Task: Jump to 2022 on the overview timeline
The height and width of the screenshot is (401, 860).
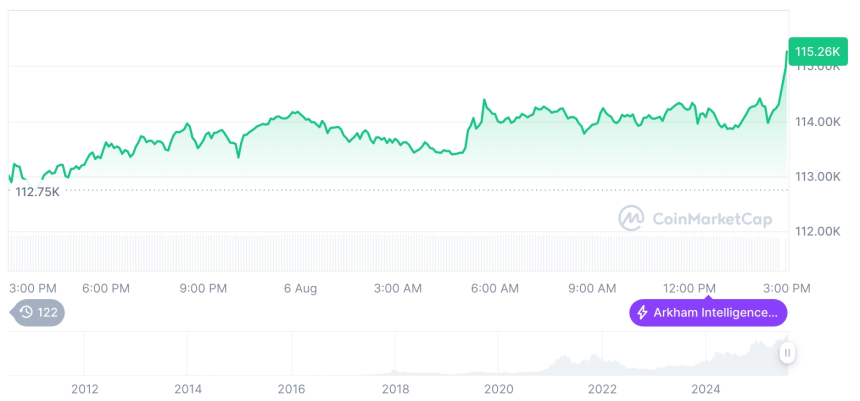Action: pyautogui.click(x=602, y=389)
